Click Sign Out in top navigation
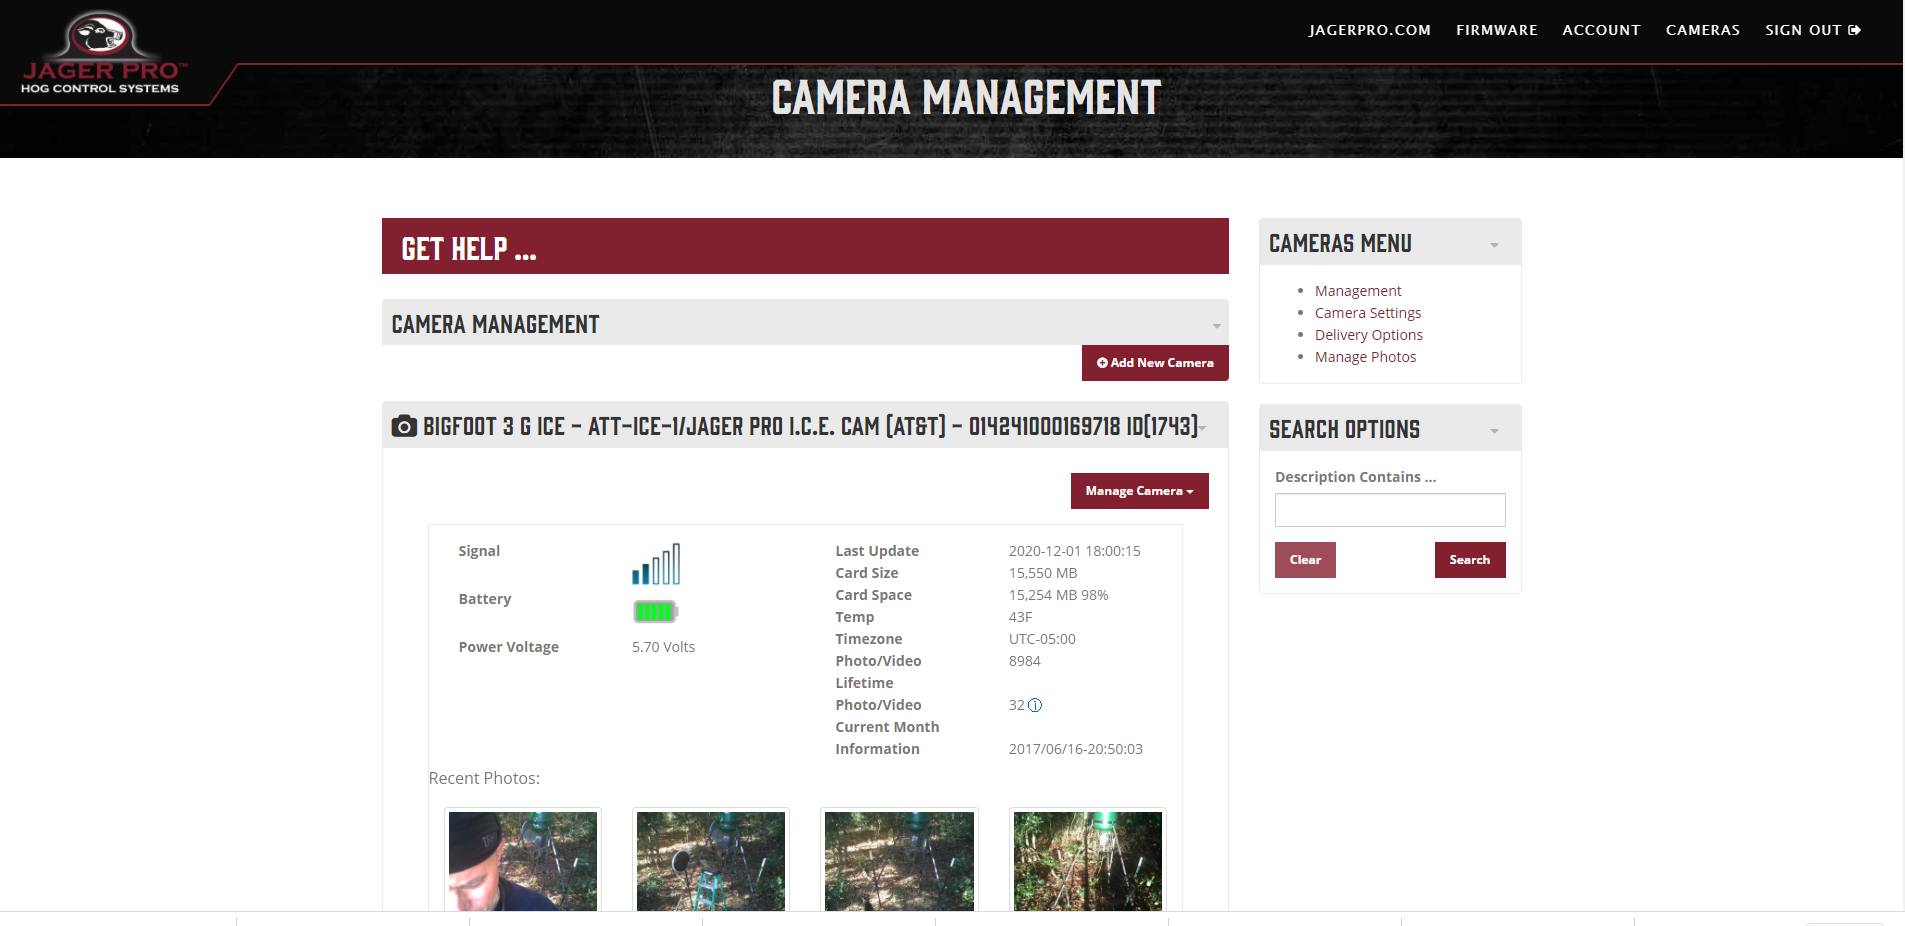Image resolution: width=1905 pixels, height=926 pixels. [1812, 30]
